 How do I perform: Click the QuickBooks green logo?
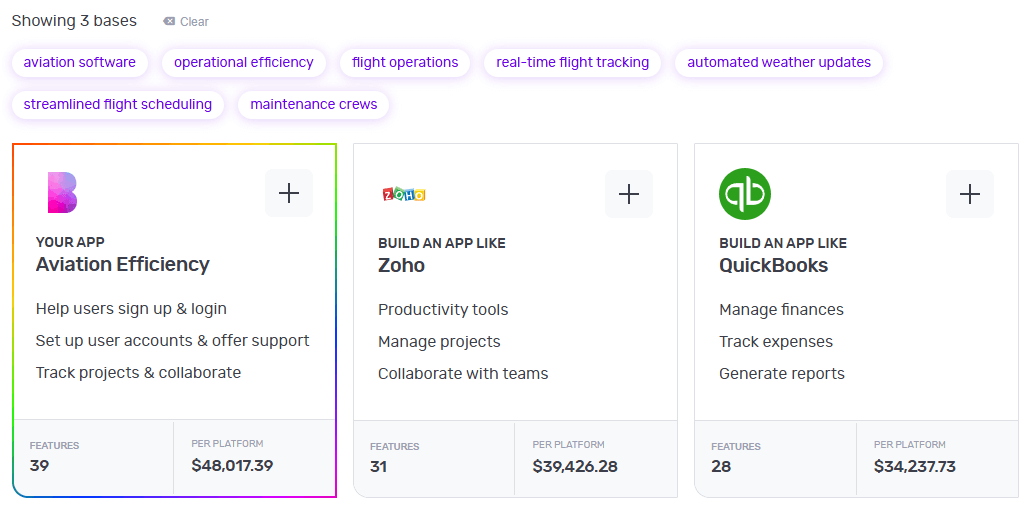[x=744, y=194]
